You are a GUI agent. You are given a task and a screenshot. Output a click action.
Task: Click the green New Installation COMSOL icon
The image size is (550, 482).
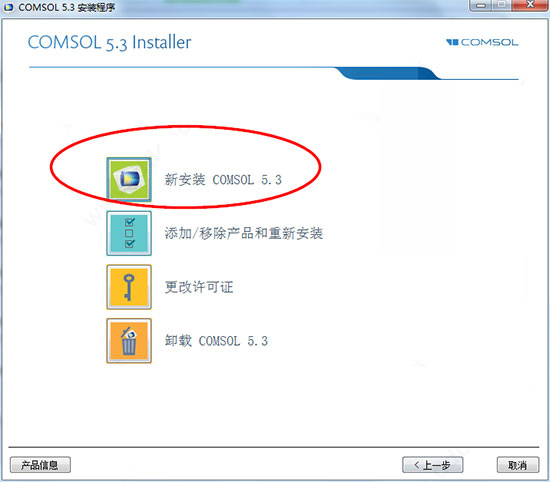[129, 179]
